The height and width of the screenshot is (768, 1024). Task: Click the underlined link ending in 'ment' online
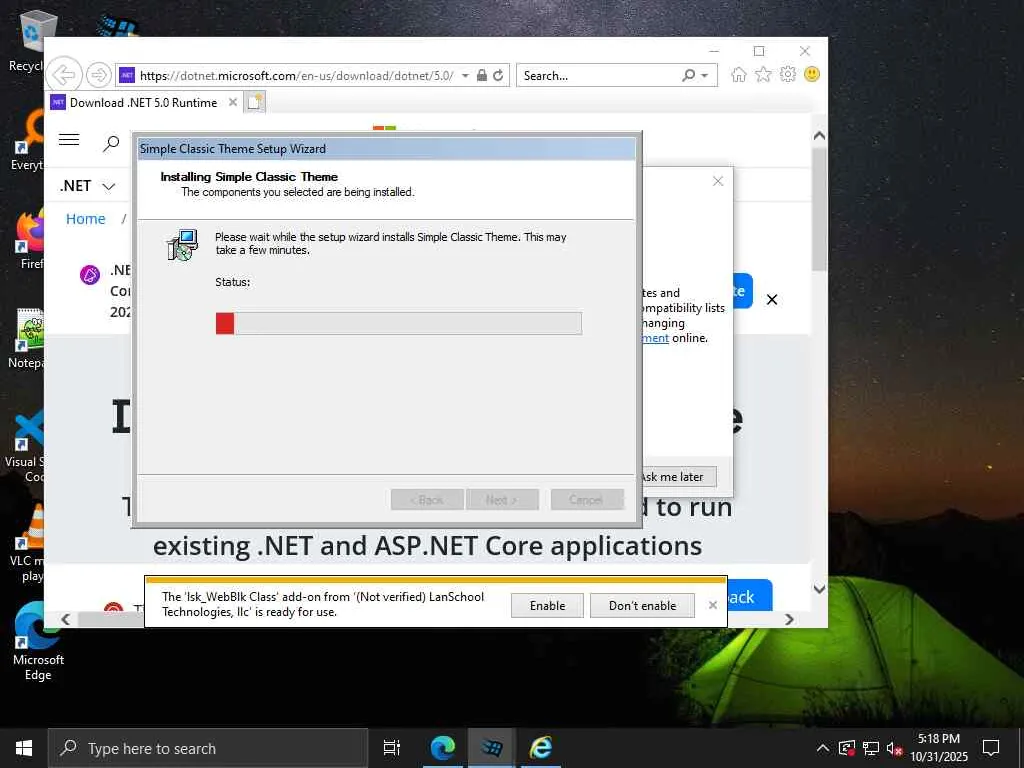click(655, 338)
